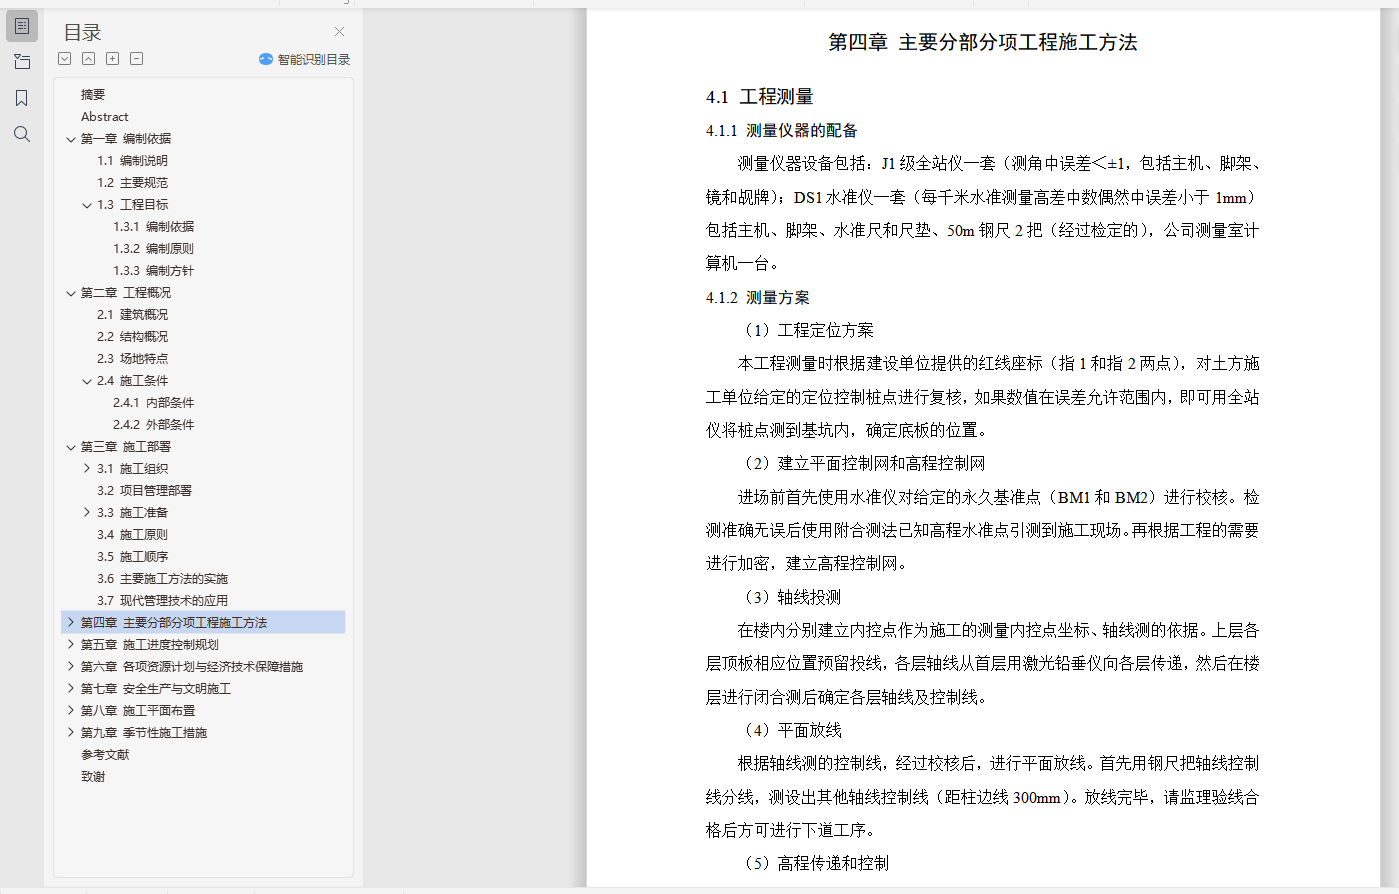Expand the 3.3 施工准备 chevron
Screen dimensions: 1399x894
point(87,513)
